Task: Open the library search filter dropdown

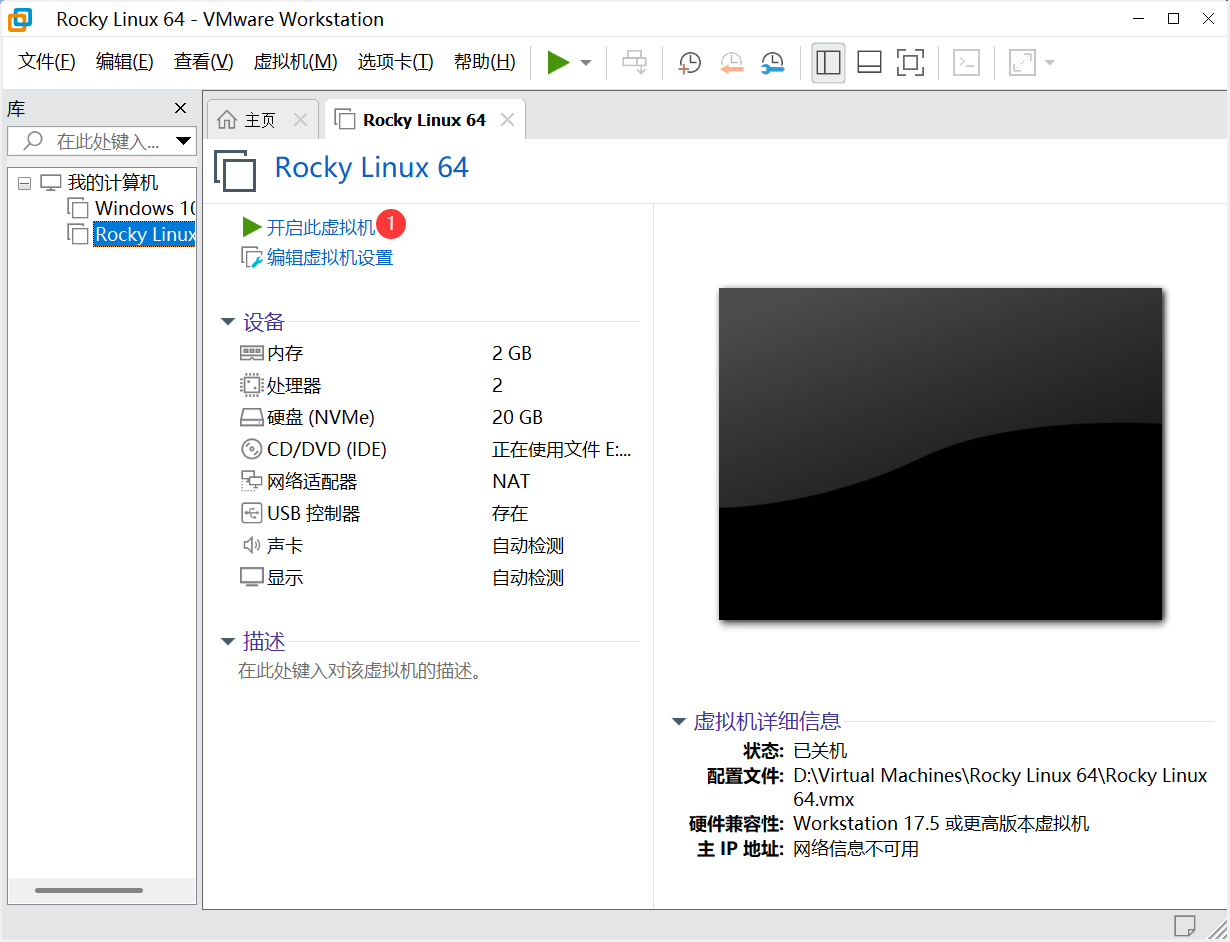Action: (x=183, y=141)
